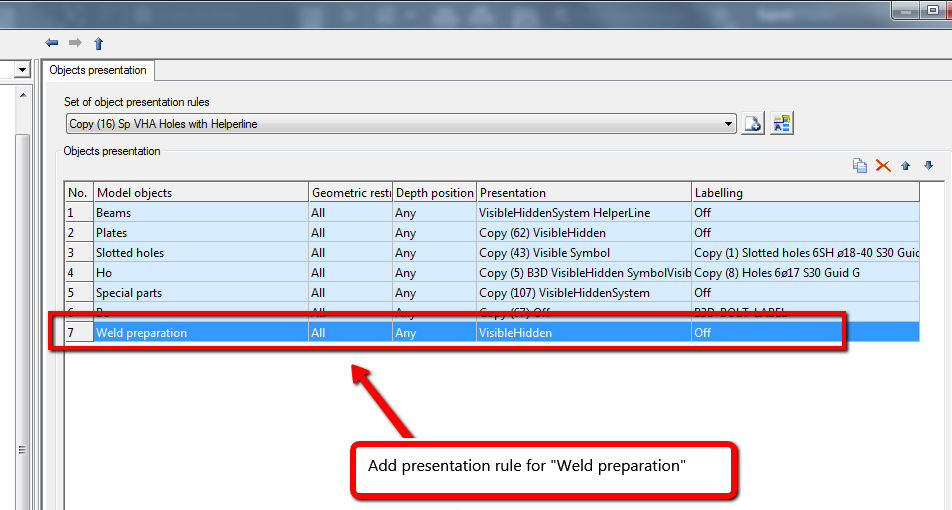The image size is (952, 510).
Task: Click Copy (5) B3D VisibleHidden cell
Action: (x=583, y=273)
